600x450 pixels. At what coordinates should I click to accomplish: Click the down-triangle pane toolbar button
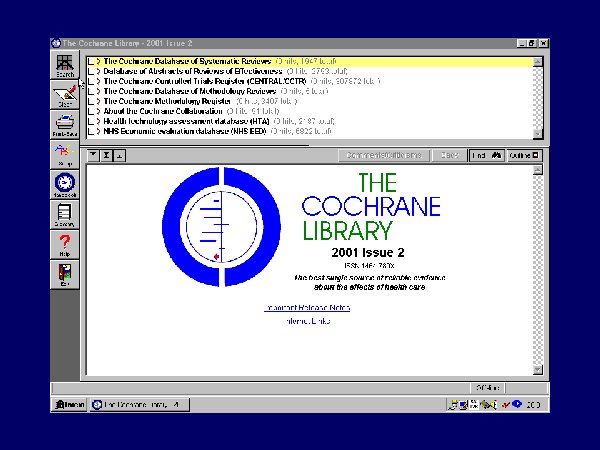pyautogui.click(x=93, y=155)
